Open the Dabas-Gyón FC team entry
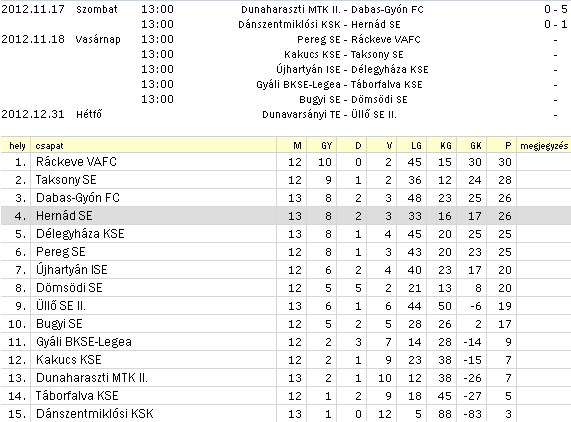This screenshot has width=571, height=422. point(78,198)
